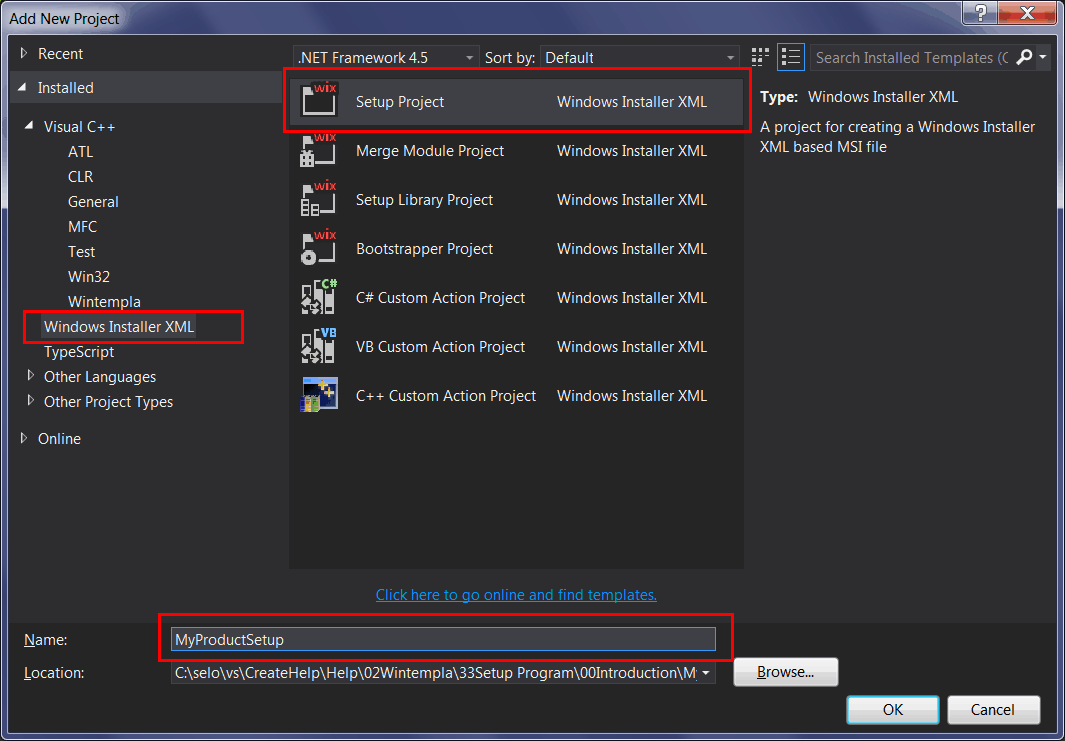
Task: Select the Visual C++ tree label
Action: [79, 126]
